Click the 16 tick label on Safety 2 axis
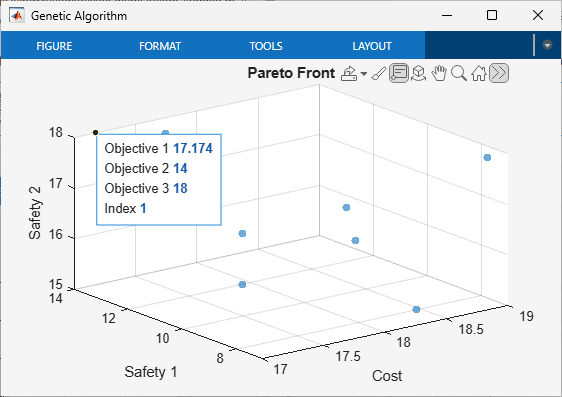 (x=56, y=235)
